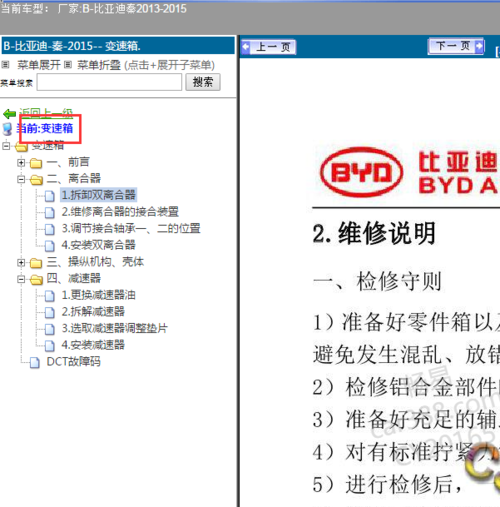Click the 菜单展开 small list icon
This screenshot has width=500, height=507.
click(x=5, y=65)
